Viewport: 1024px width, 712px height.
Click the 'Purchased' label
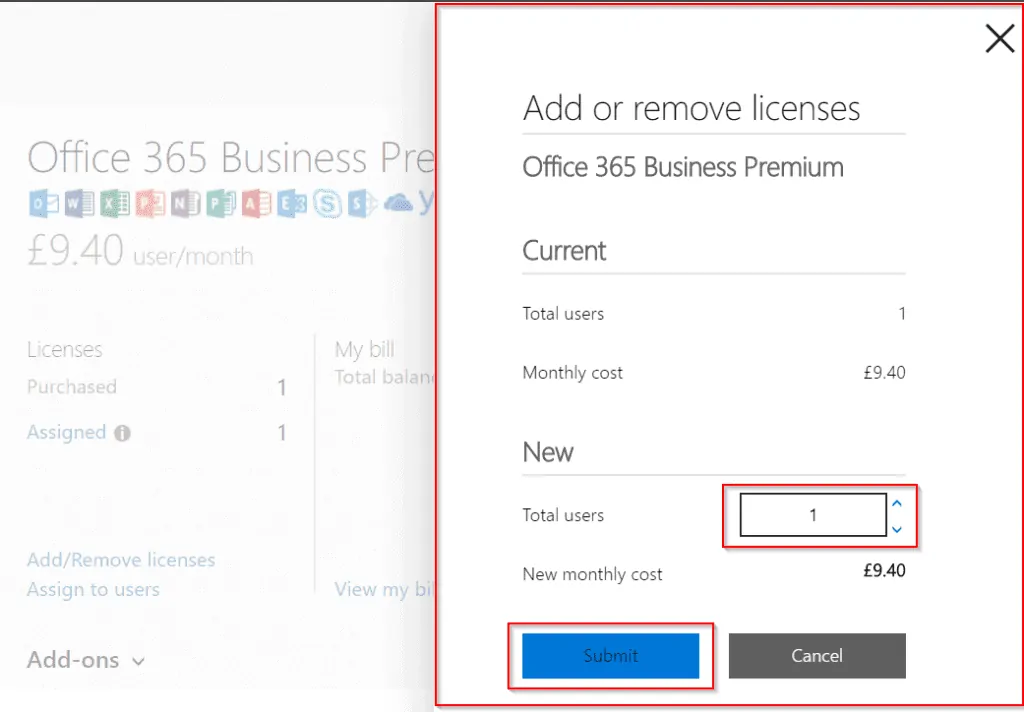pyautogui.click(x=72, y=387)
